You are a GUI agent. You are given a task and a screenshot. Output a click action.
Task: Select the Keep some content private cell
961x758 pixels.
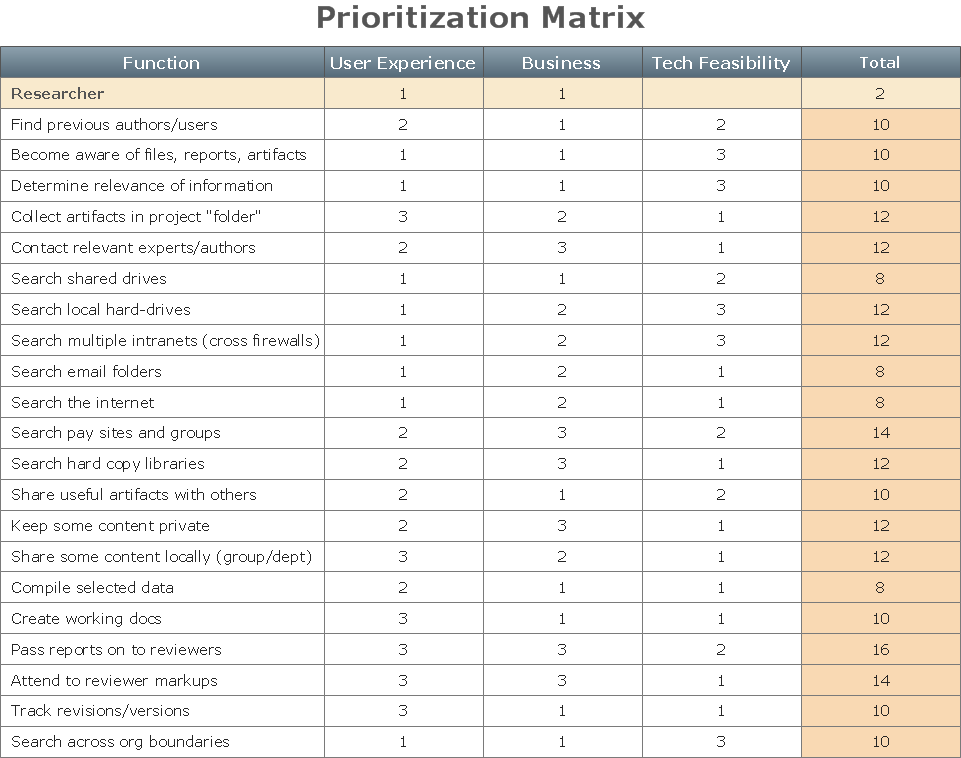pyautogui.click(x=110, y=526)
